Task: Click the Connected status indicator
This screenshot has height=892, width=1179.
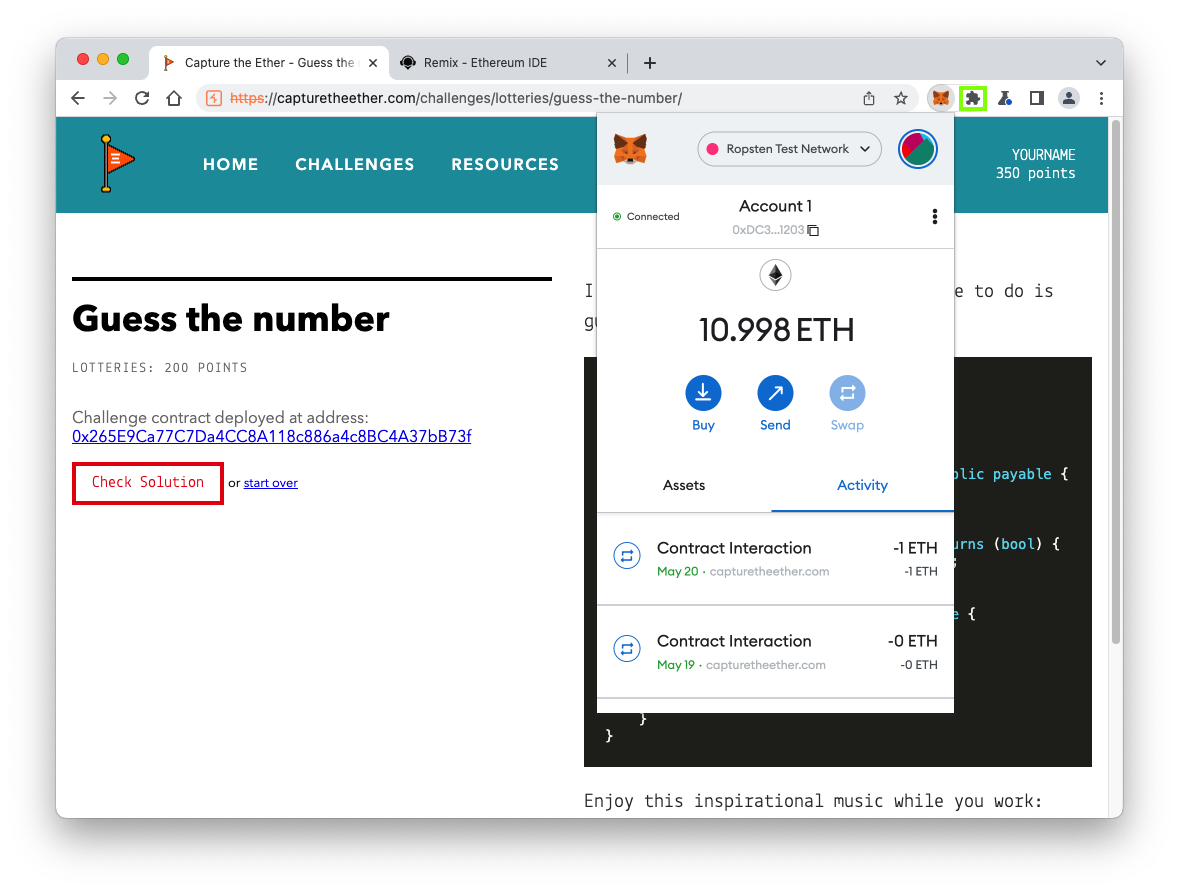Action: click(x=646, y=217)
